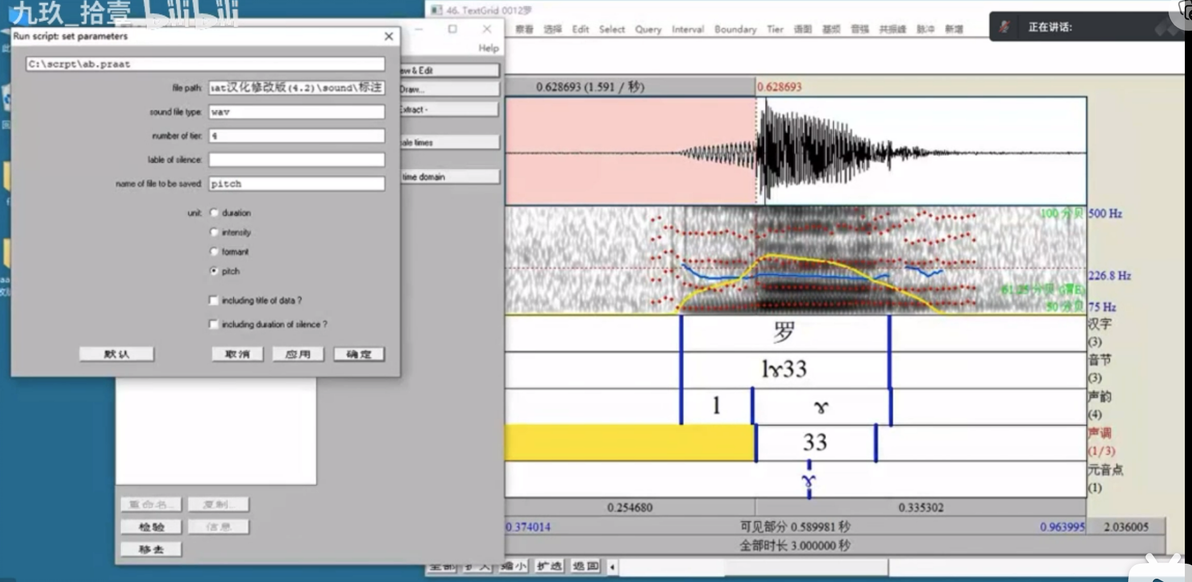Tick including duration of silence checkbox

213,324
